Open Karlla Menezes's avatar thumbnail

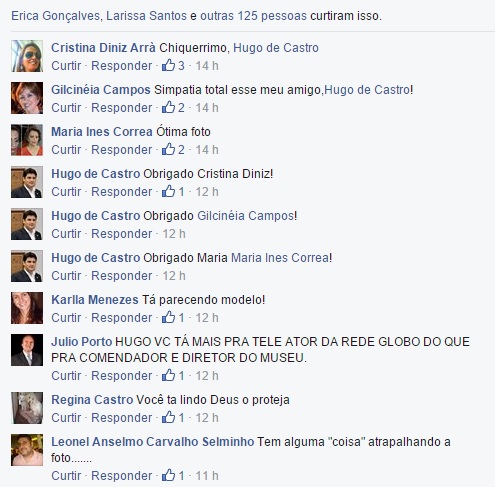click(27, 308)
